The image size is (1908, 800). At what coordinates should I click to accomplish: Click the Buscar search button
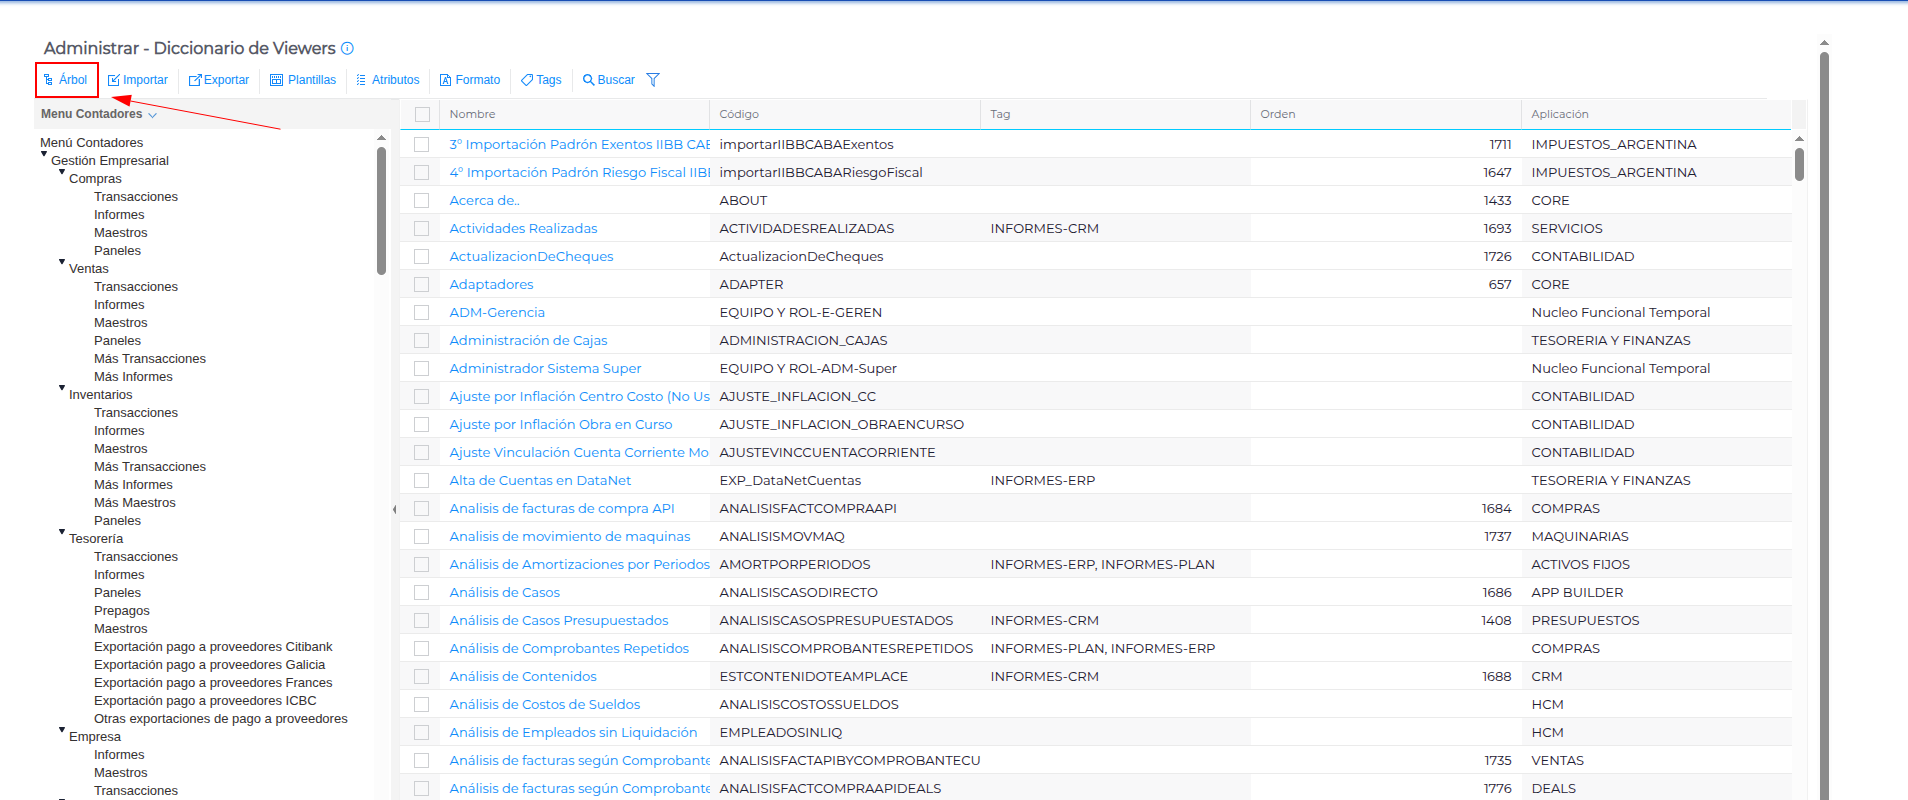tap(609, 80)
